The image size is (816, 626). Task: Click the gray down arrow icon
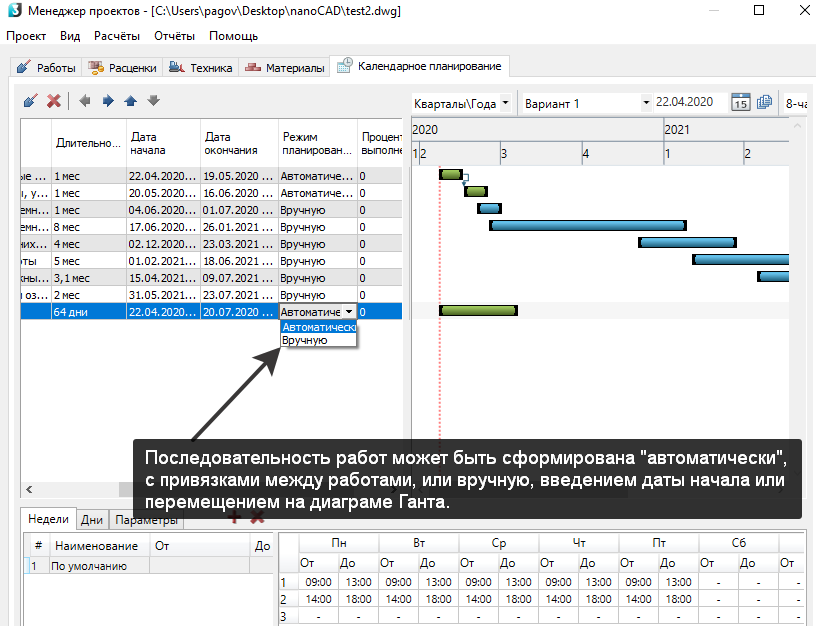tap(153, 100)
